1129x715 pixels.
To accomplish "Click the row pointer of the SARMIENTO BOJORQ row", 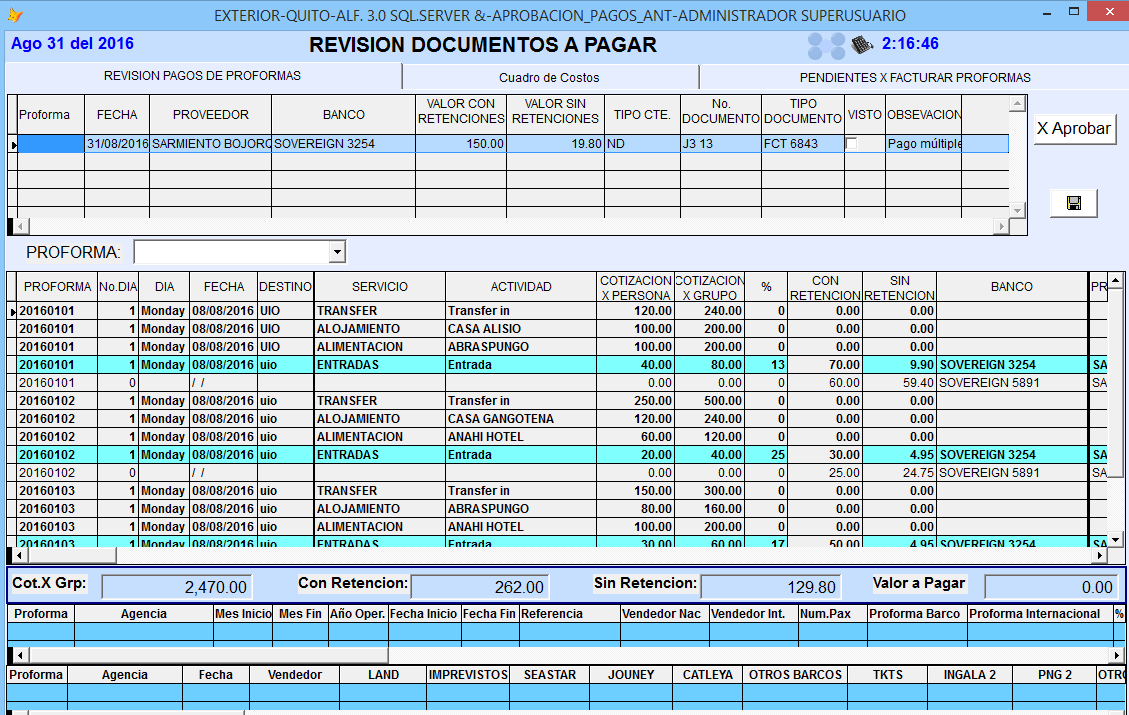I will coord(13,144).
